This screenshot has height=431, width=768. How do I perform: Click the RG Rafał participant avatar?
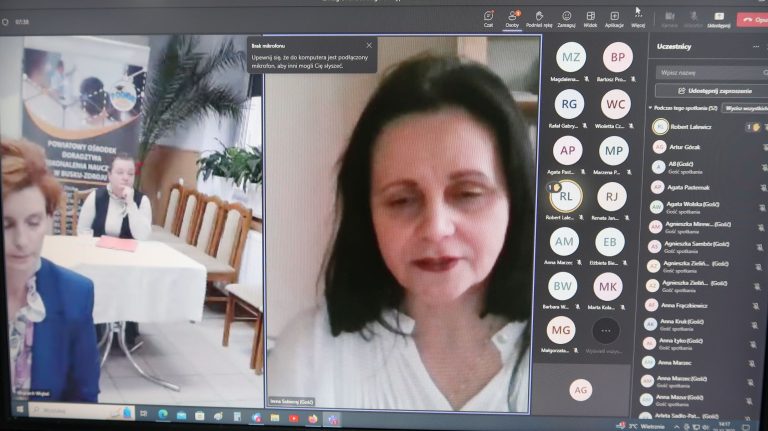point(569,104)
